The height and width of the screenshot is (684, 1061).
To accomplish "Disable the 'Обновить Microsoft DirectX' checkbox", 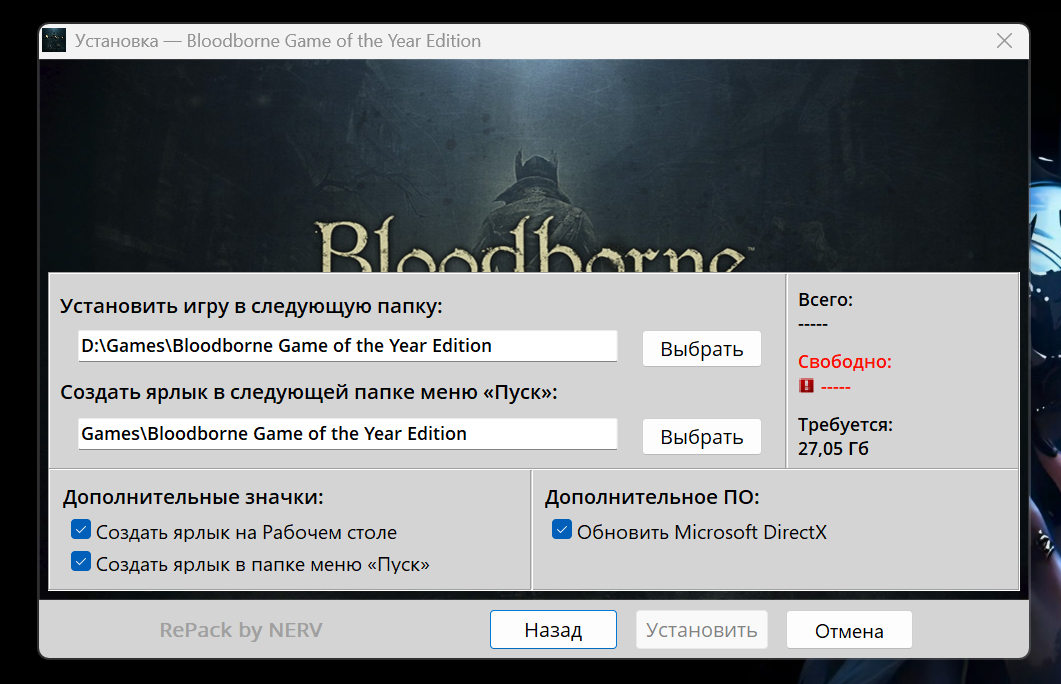I will tap(562, 530).
